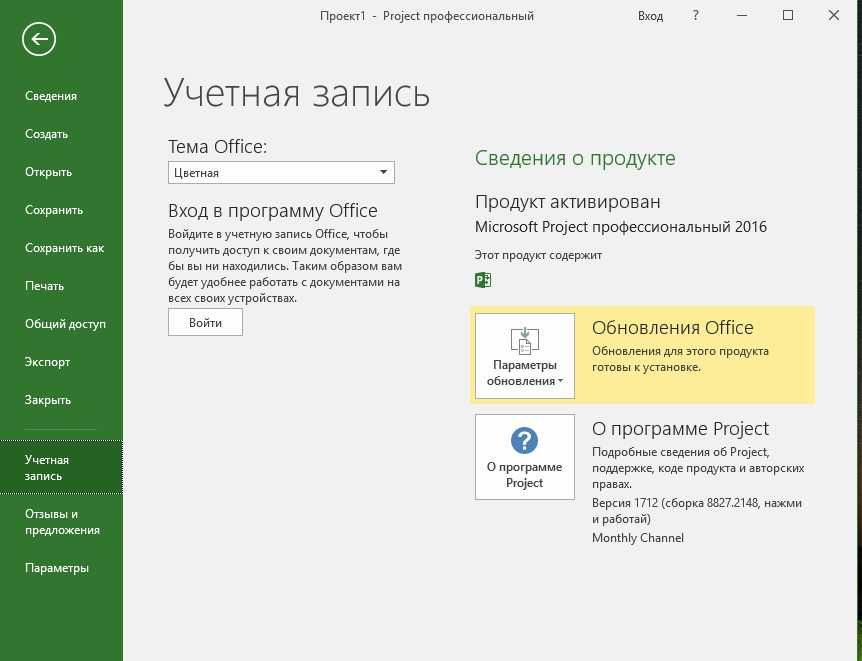Open Параметры in the sidebar
This screenshot has height=661, width=862.
coord(57,568)
